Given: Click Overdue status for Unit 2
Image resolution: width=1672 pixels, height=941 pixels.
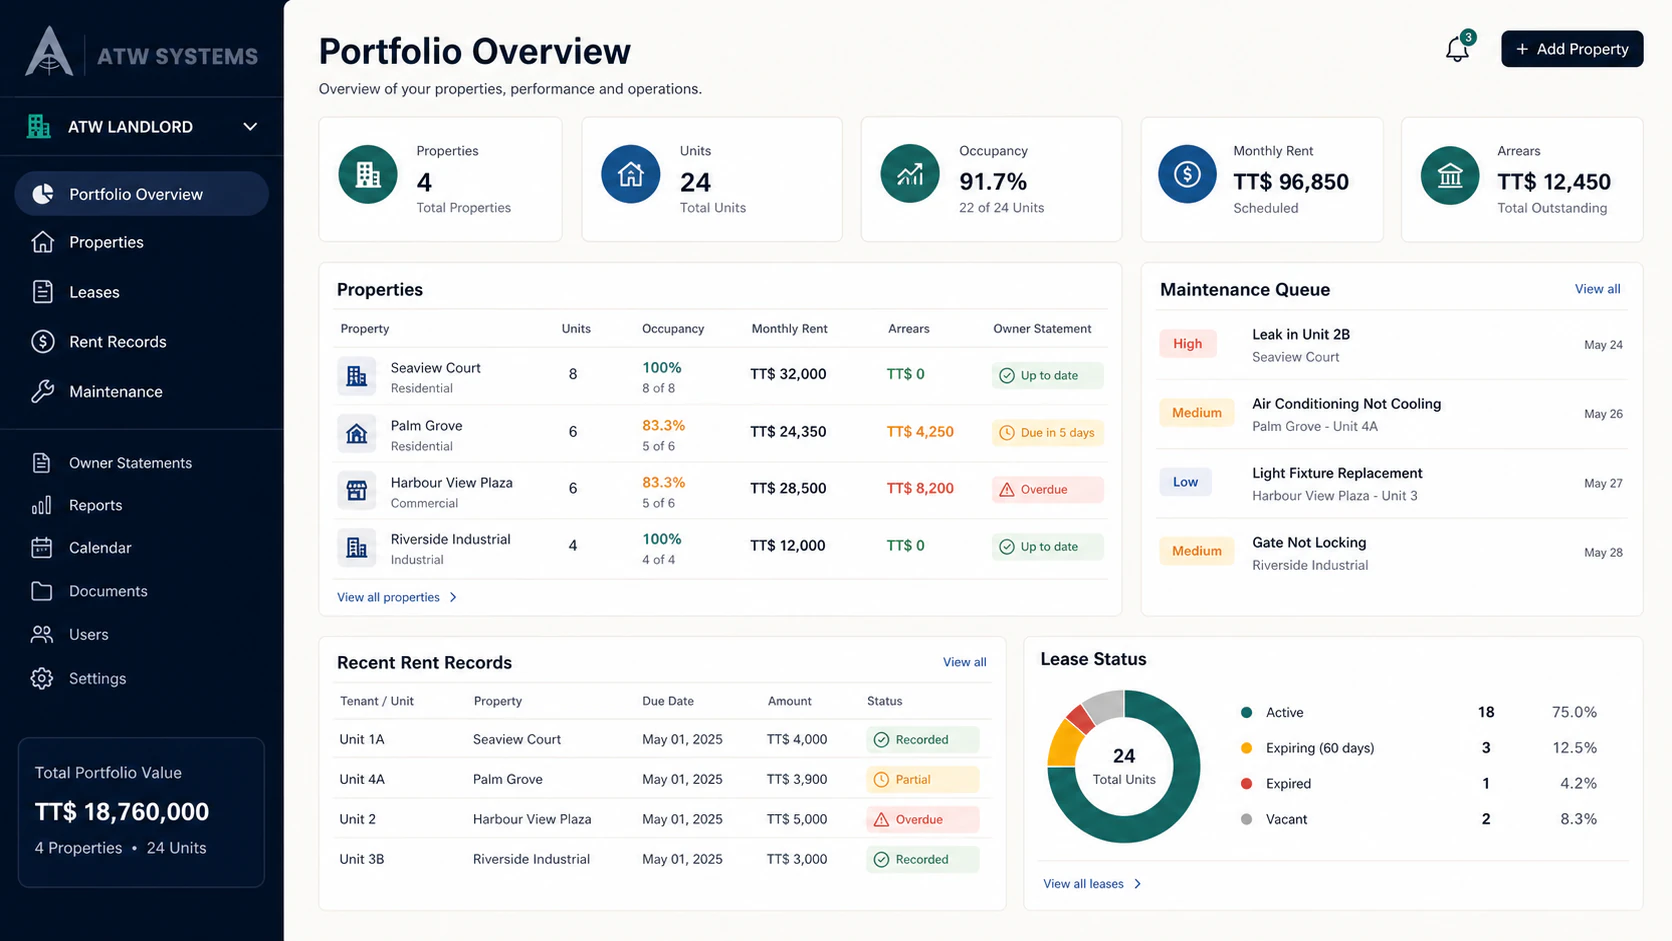Looking at the screenshot, I should [x=922, y=819].
